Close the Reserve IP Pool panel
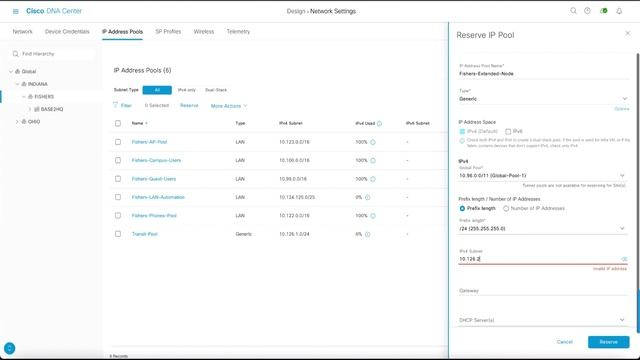 (x=628, y=33)
